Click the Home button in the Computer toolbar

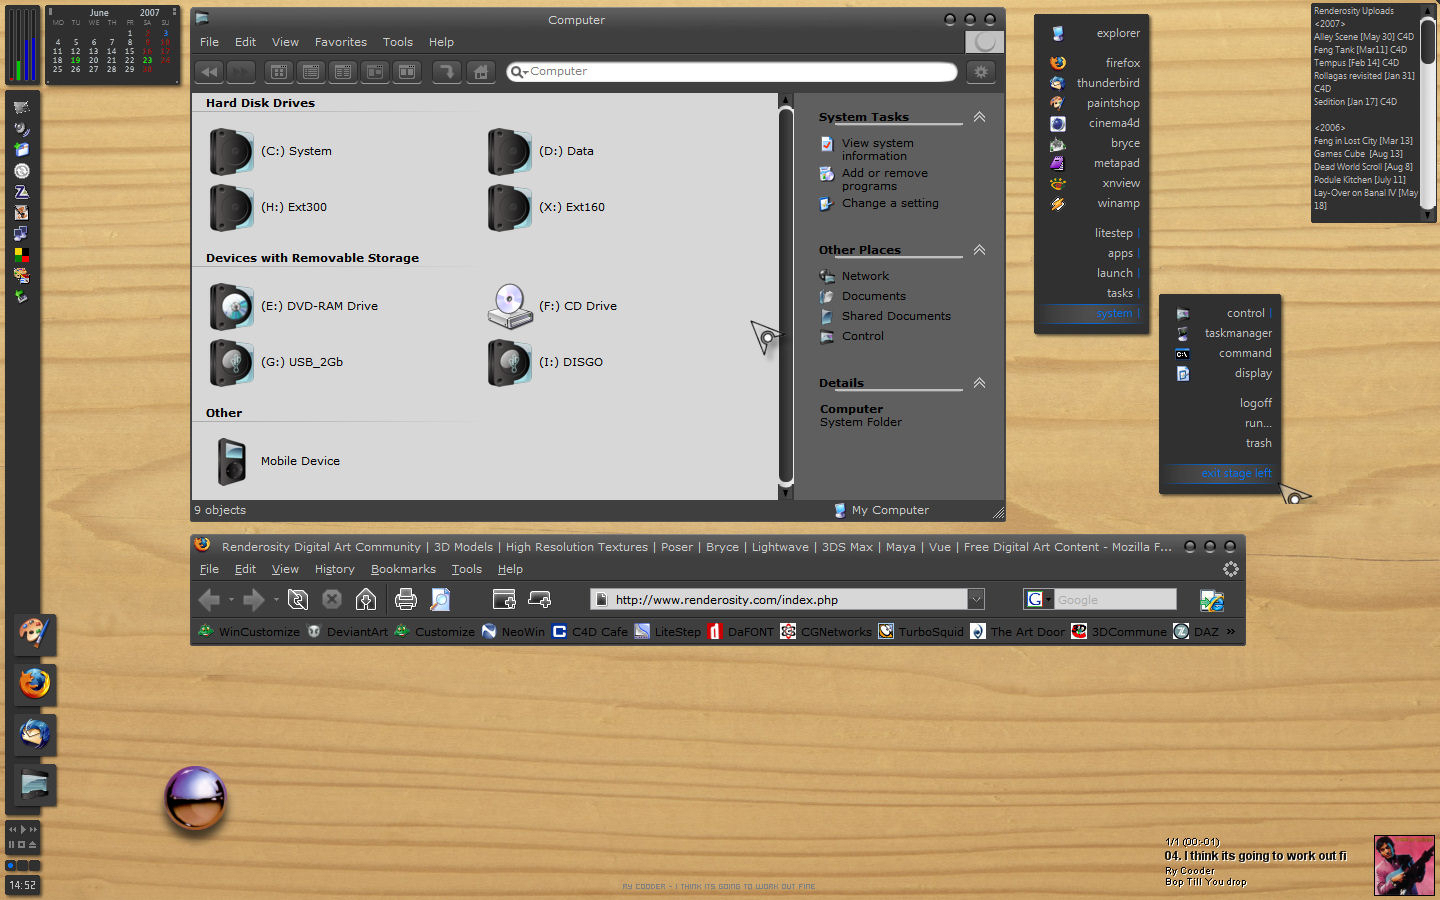coord(481,72)
